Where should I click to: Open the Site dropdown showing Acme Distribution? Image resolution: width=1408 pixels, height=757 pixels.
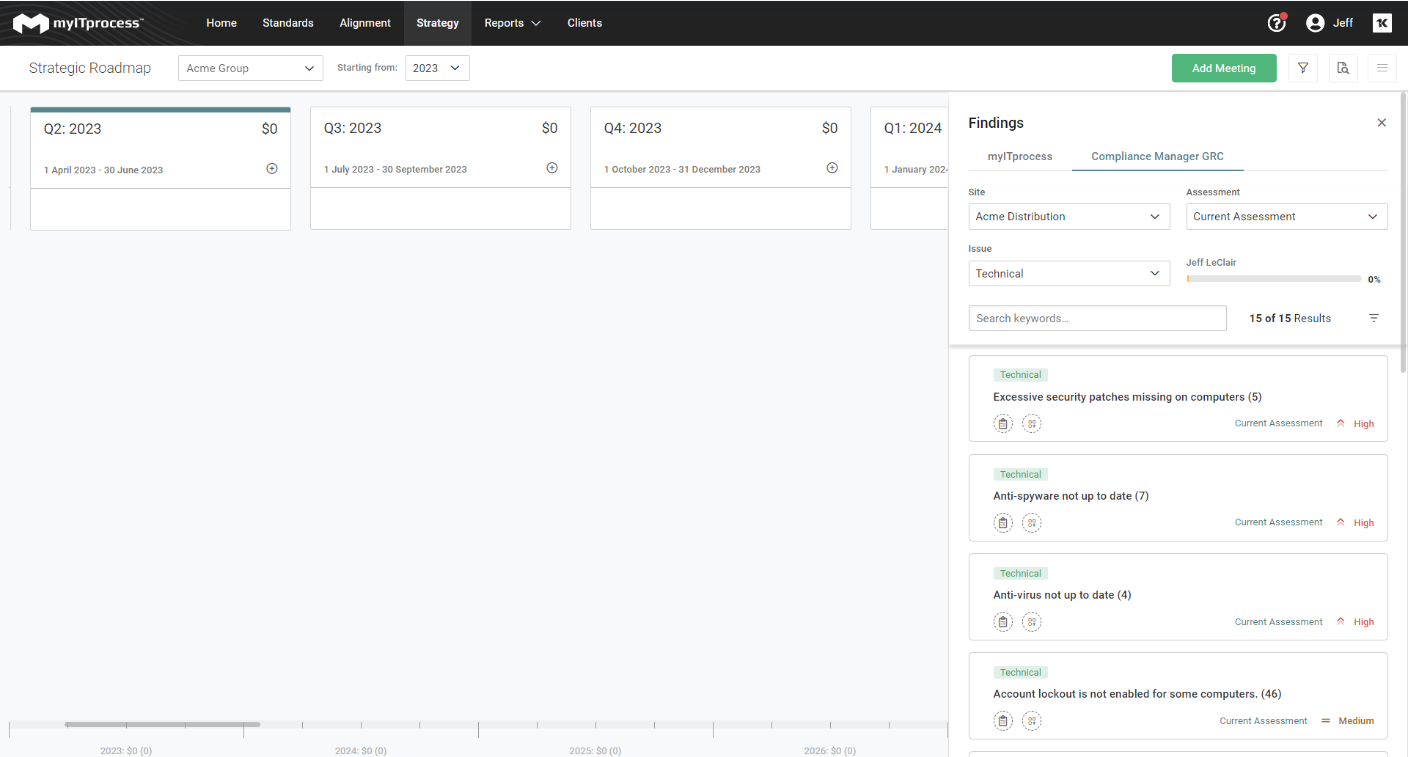point(1068,216)
